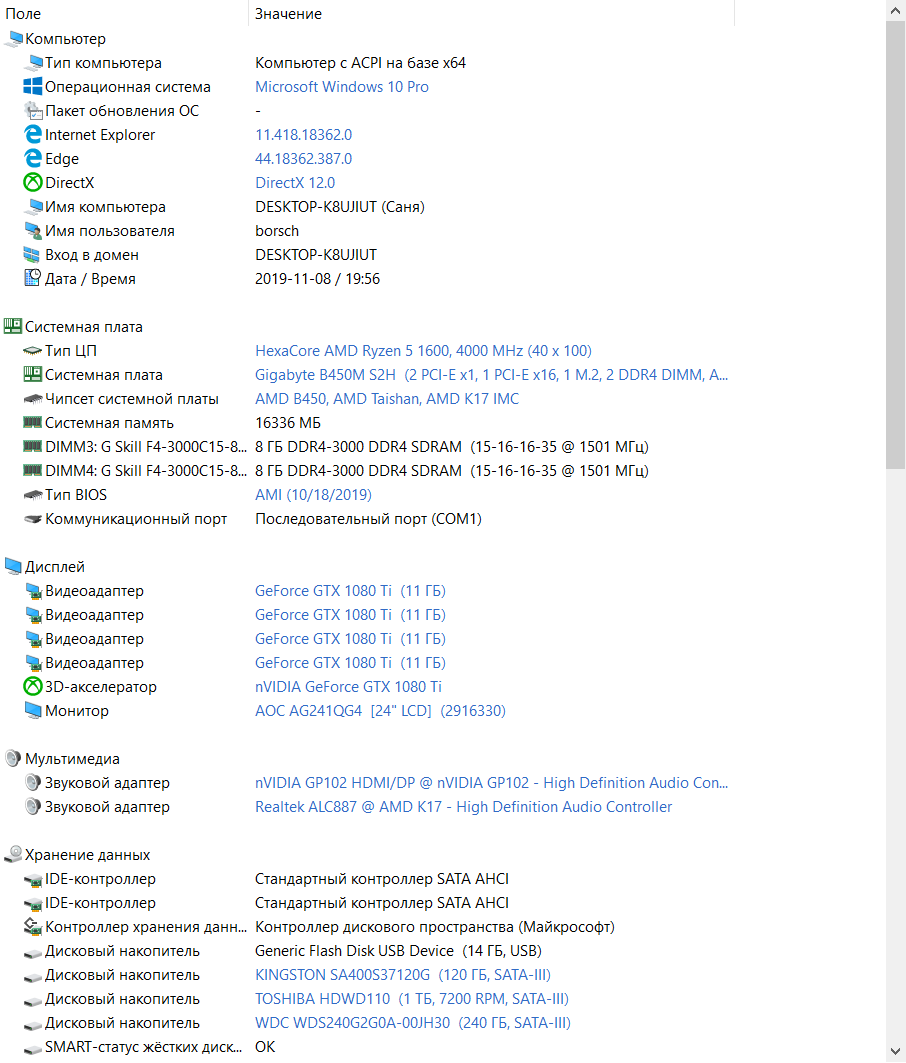906x1063 pixels.
Task: Click the Мультимедиа speaker icon
Action: click(13, 759)
